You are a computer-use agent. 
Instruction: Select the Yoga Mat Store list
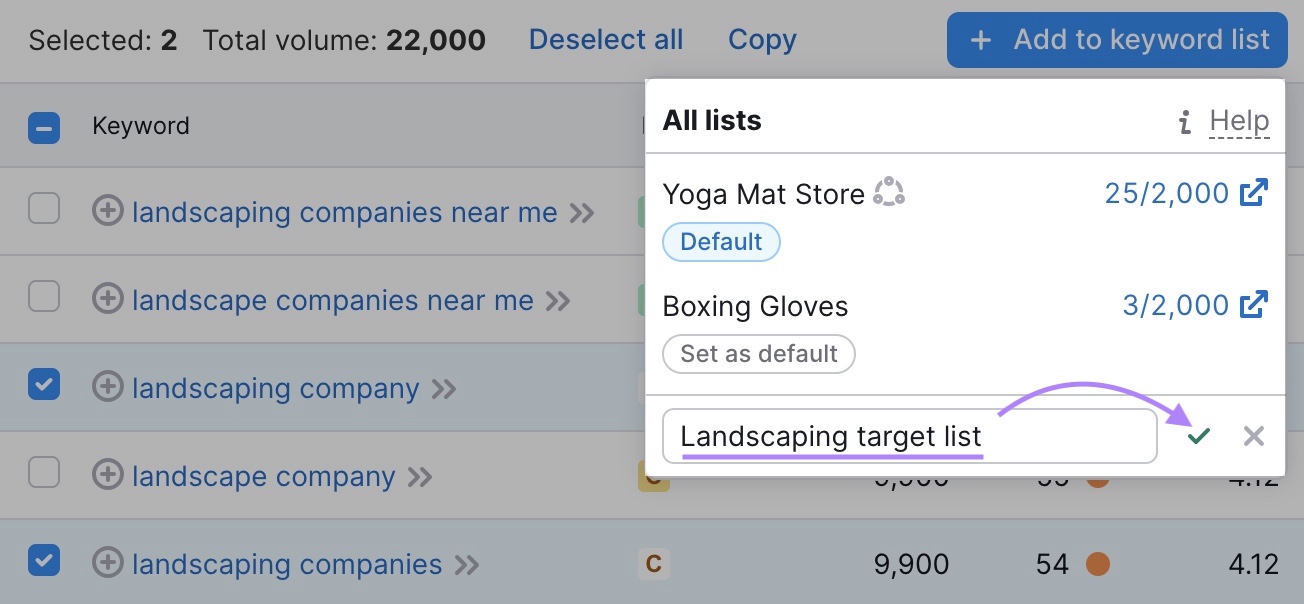coord(763,194)
